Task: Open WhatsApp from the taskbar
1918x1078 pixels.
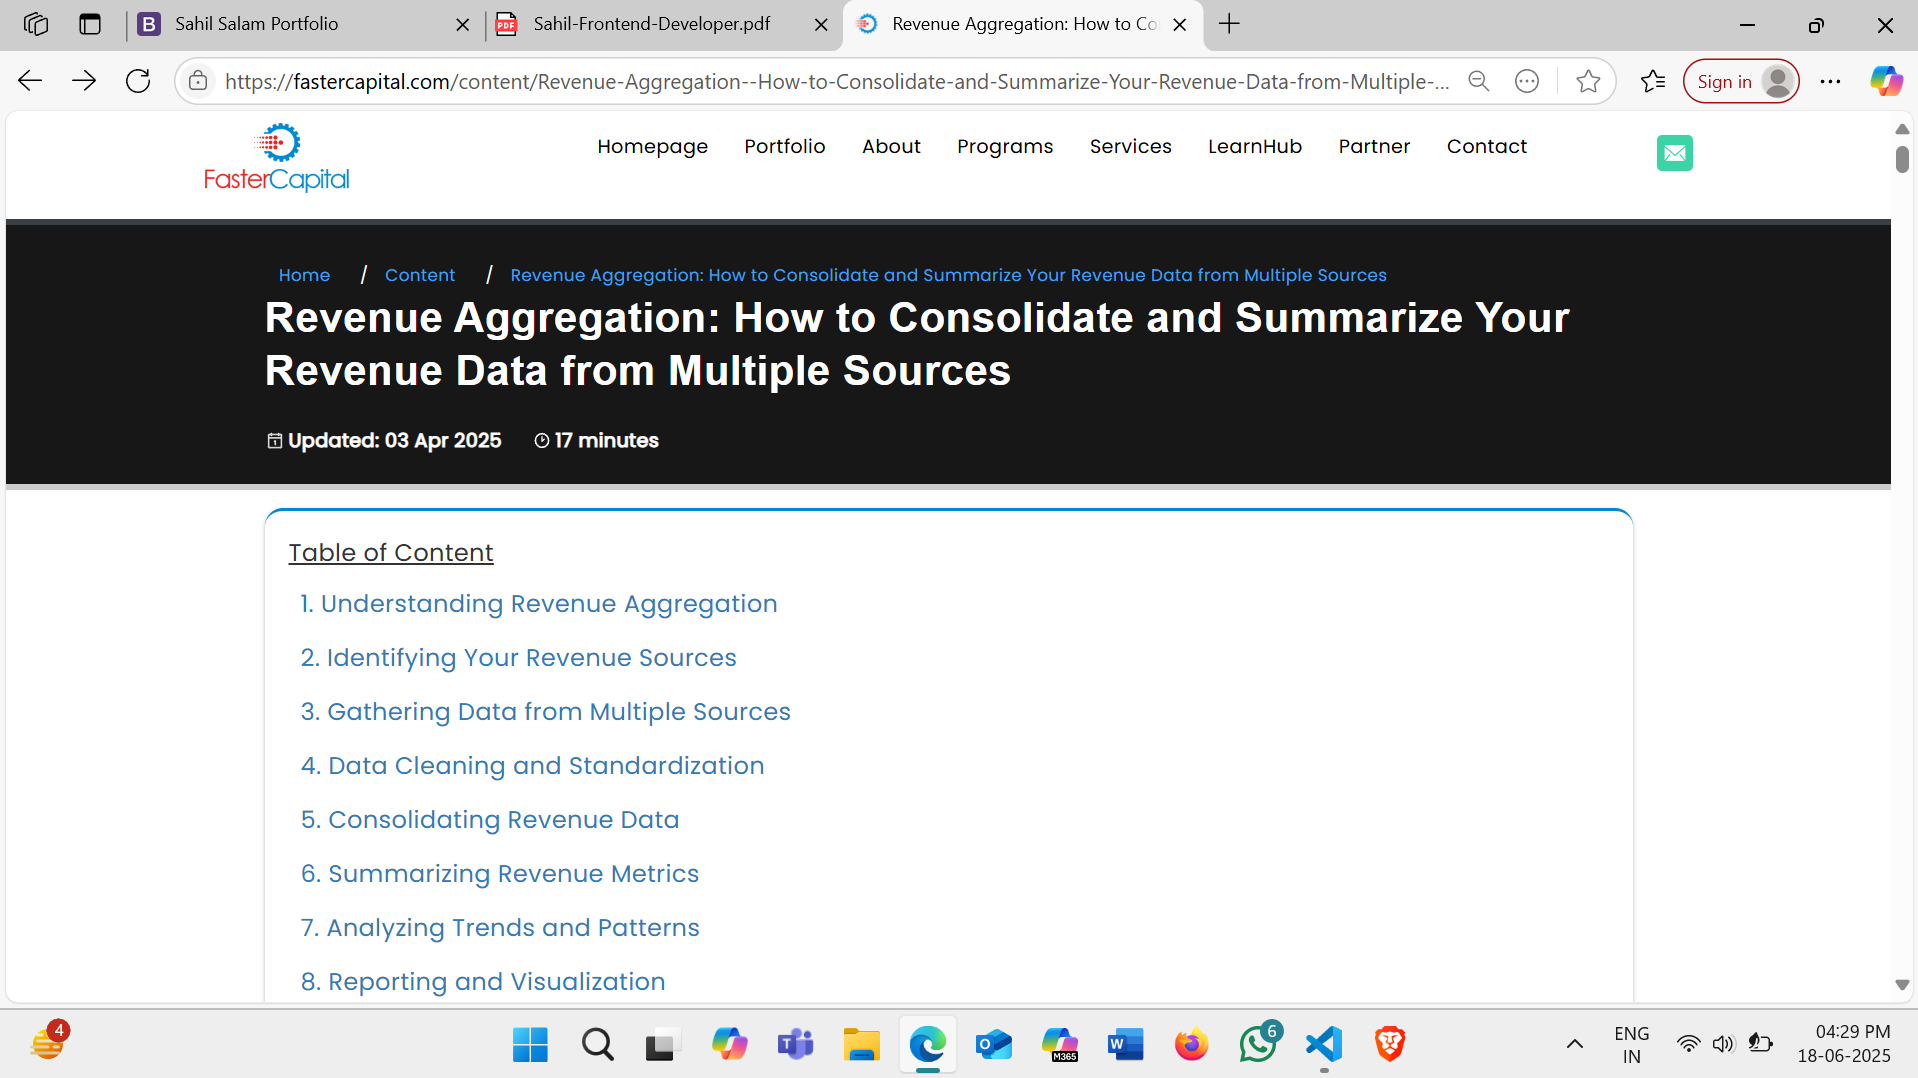Action: tap(1257, 1045)
